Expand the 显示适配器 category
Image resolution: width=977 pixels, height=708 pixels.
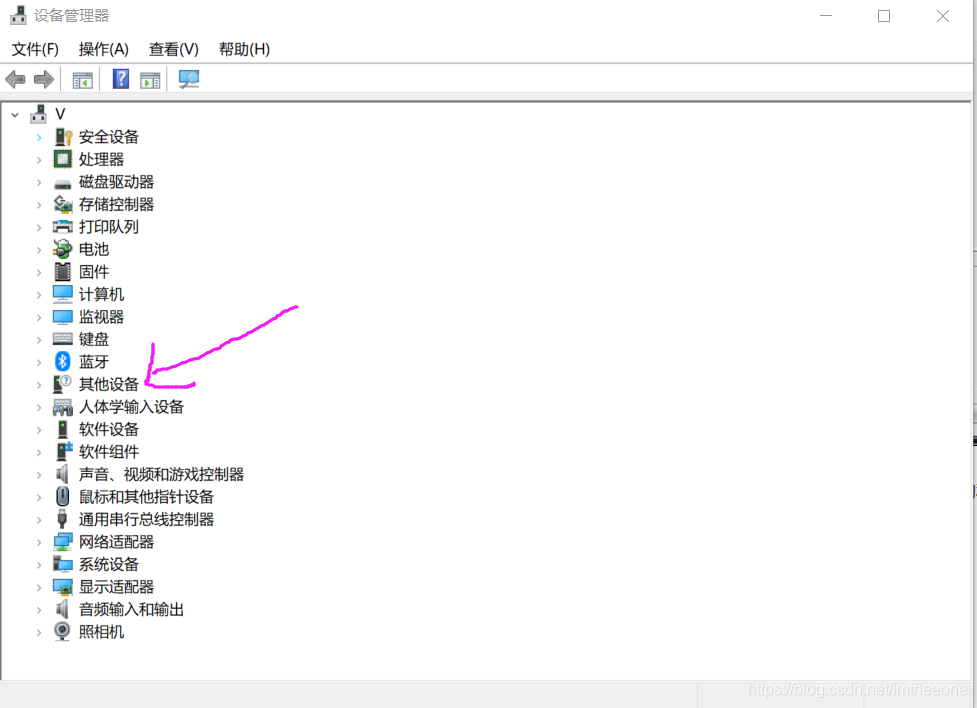pos(39,587)
